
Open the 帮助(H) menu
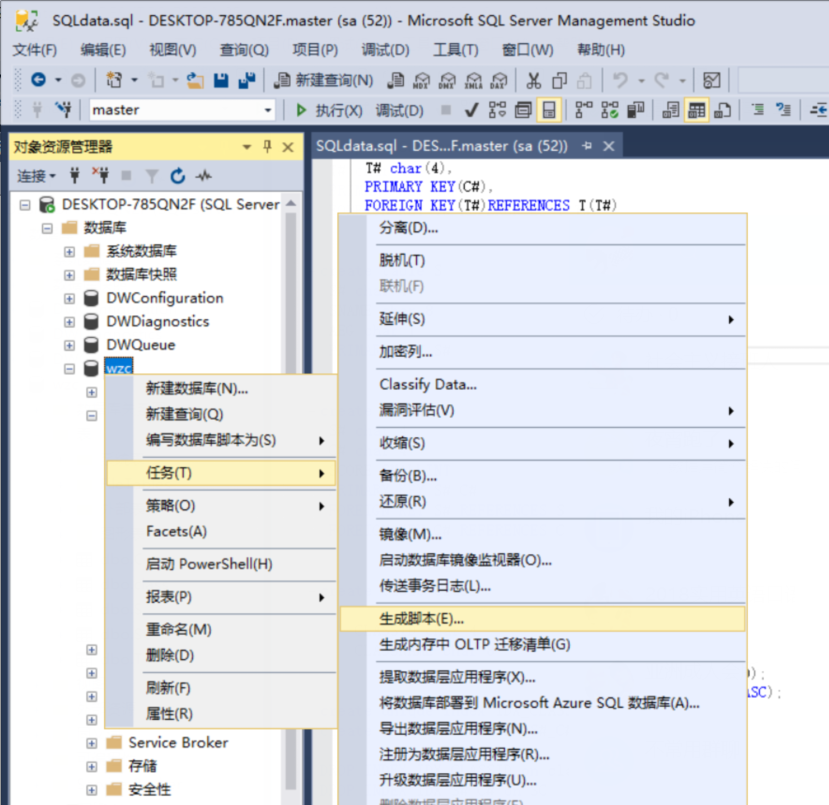601,50
